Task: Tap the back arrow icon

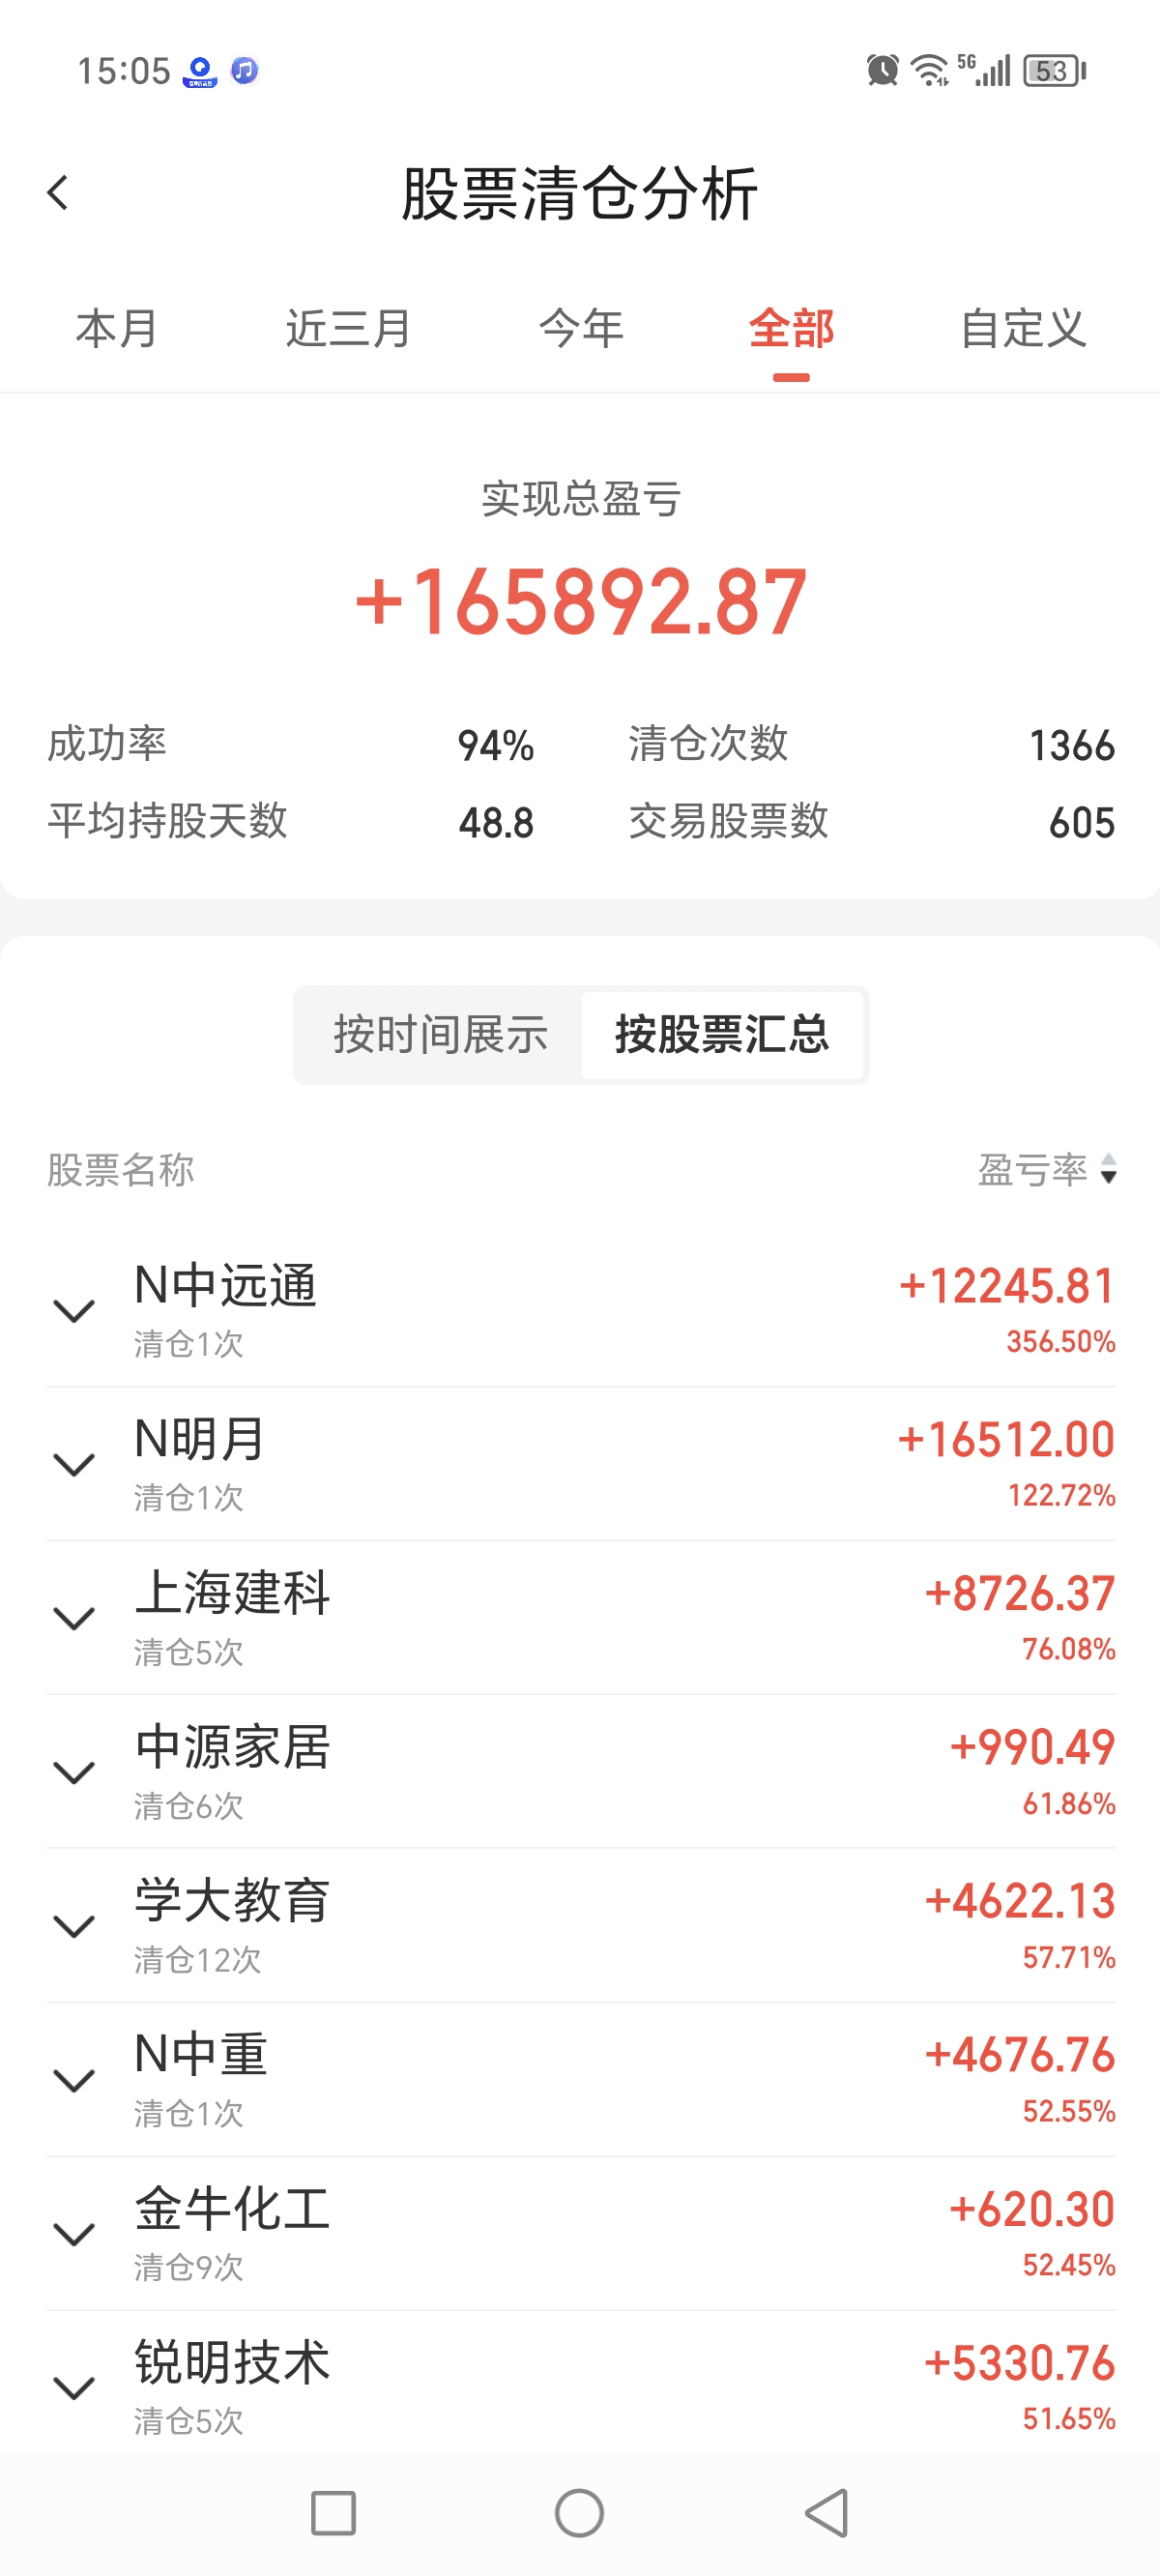Action: 58,192
